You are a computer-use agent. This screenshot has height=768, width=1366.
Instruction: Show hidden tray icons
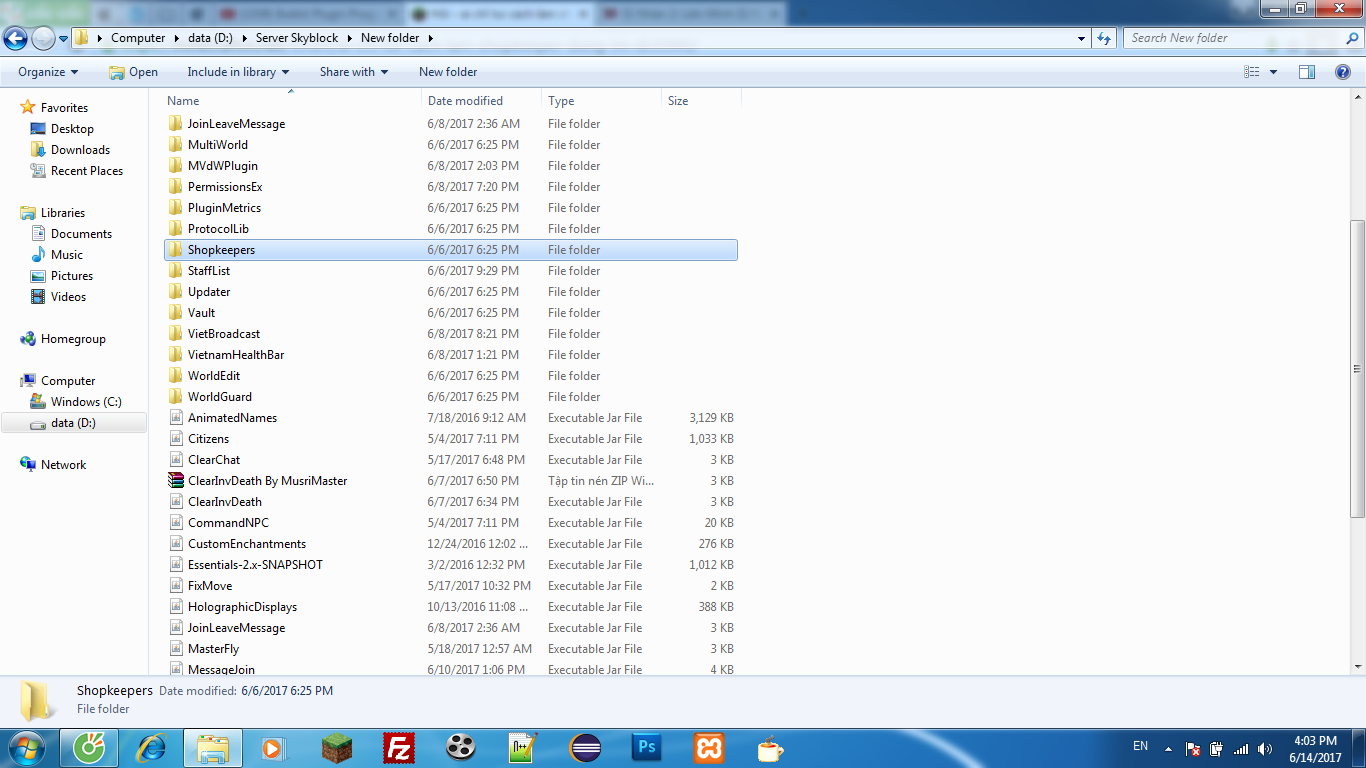1168,748
